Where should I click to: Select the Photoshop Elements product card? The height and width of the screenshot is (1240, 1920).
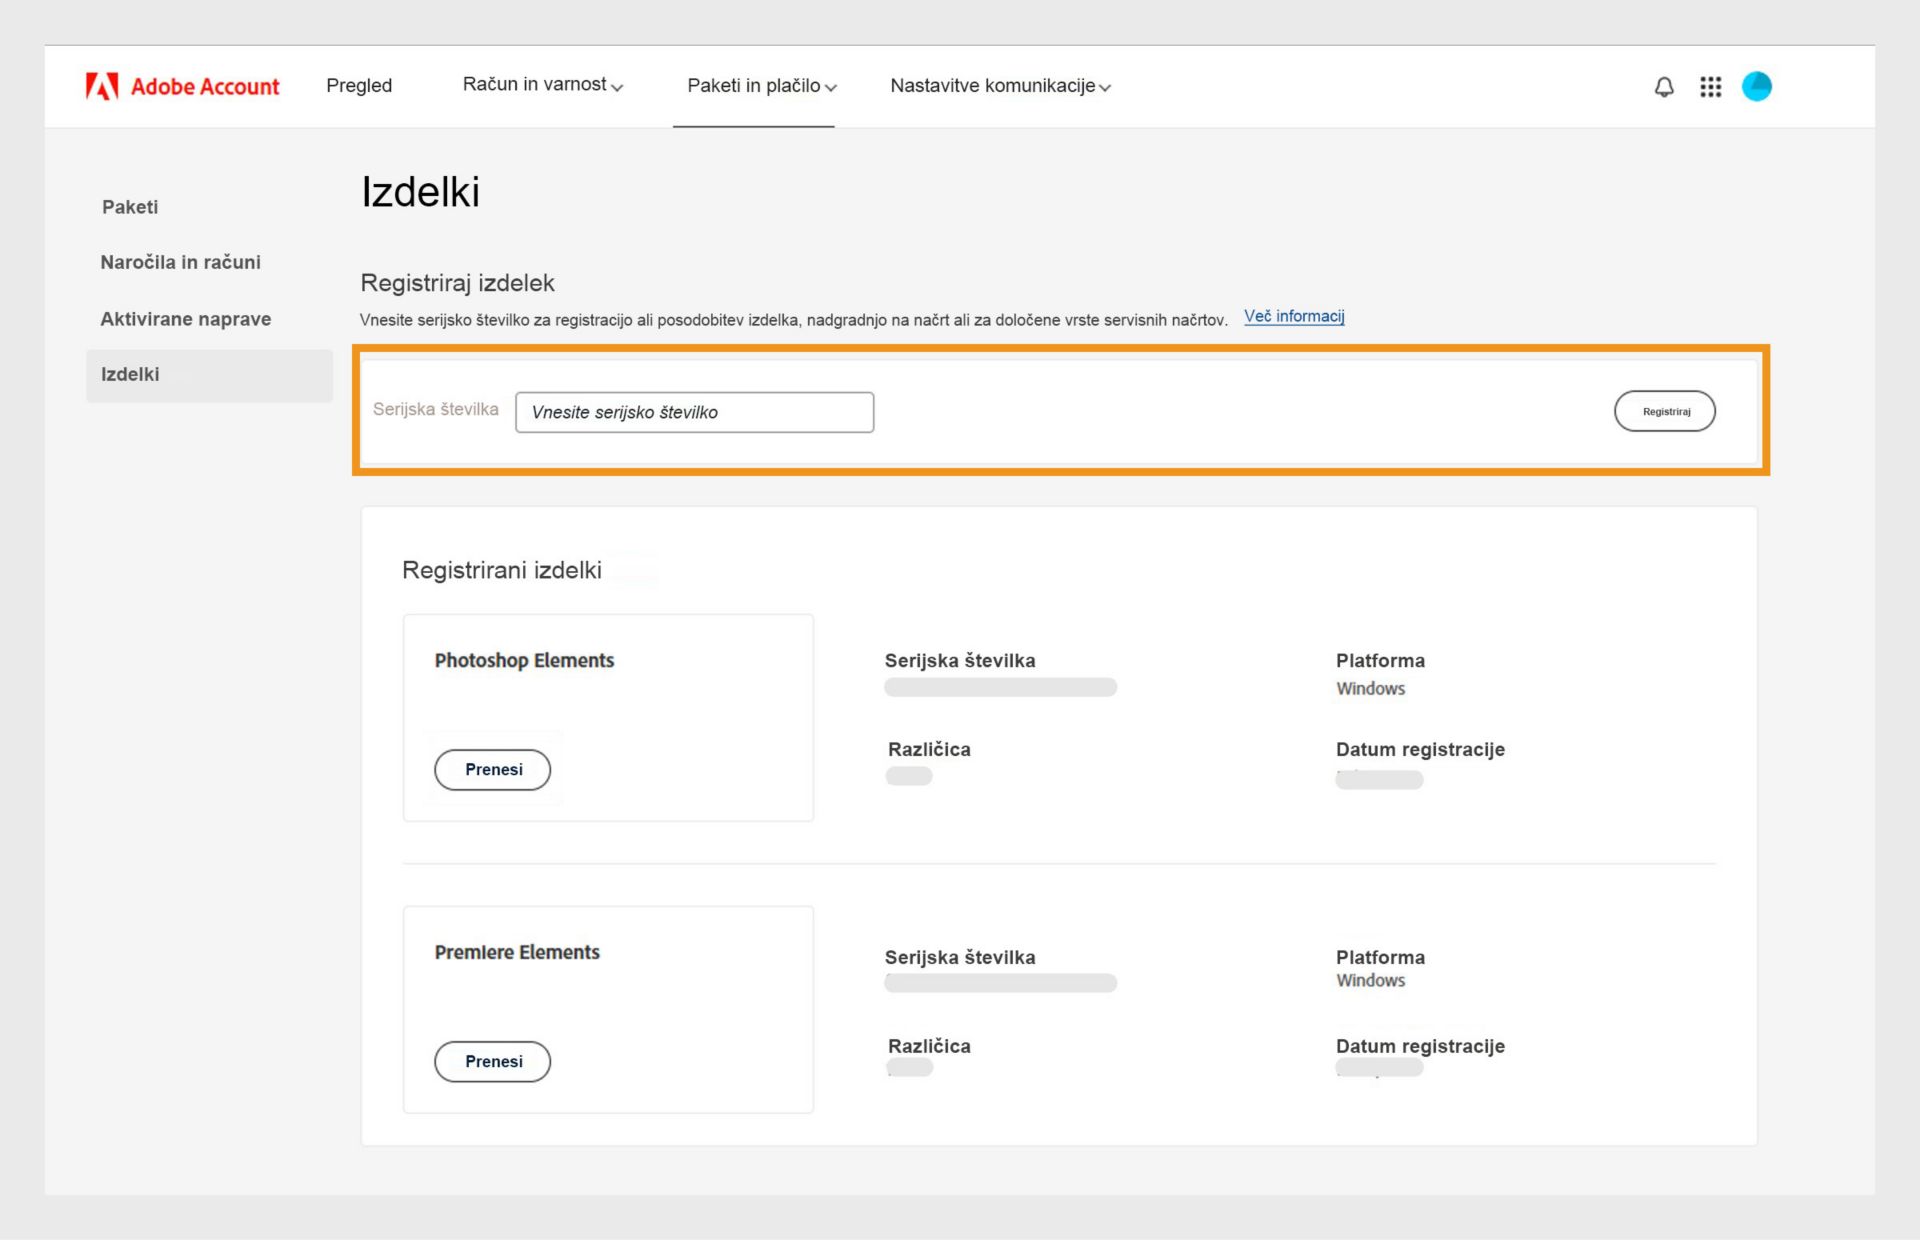[607, 717]
